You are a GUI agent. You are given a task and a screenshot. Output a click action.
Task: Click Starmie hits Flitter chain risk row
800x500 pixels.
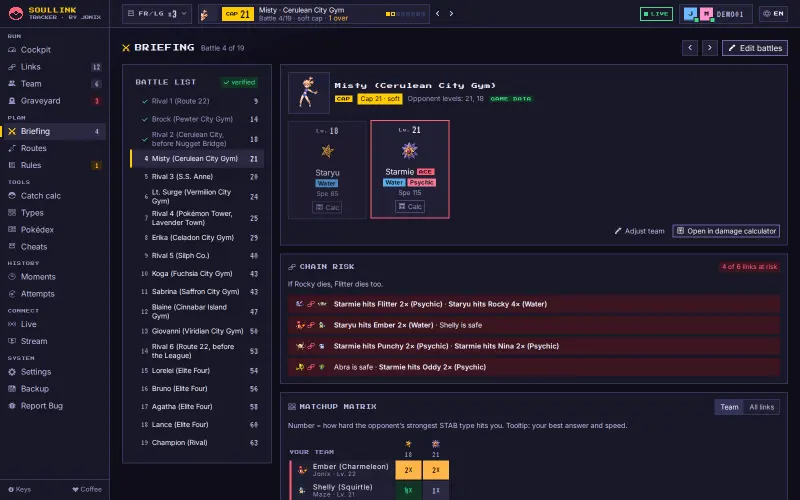point(534,304)
